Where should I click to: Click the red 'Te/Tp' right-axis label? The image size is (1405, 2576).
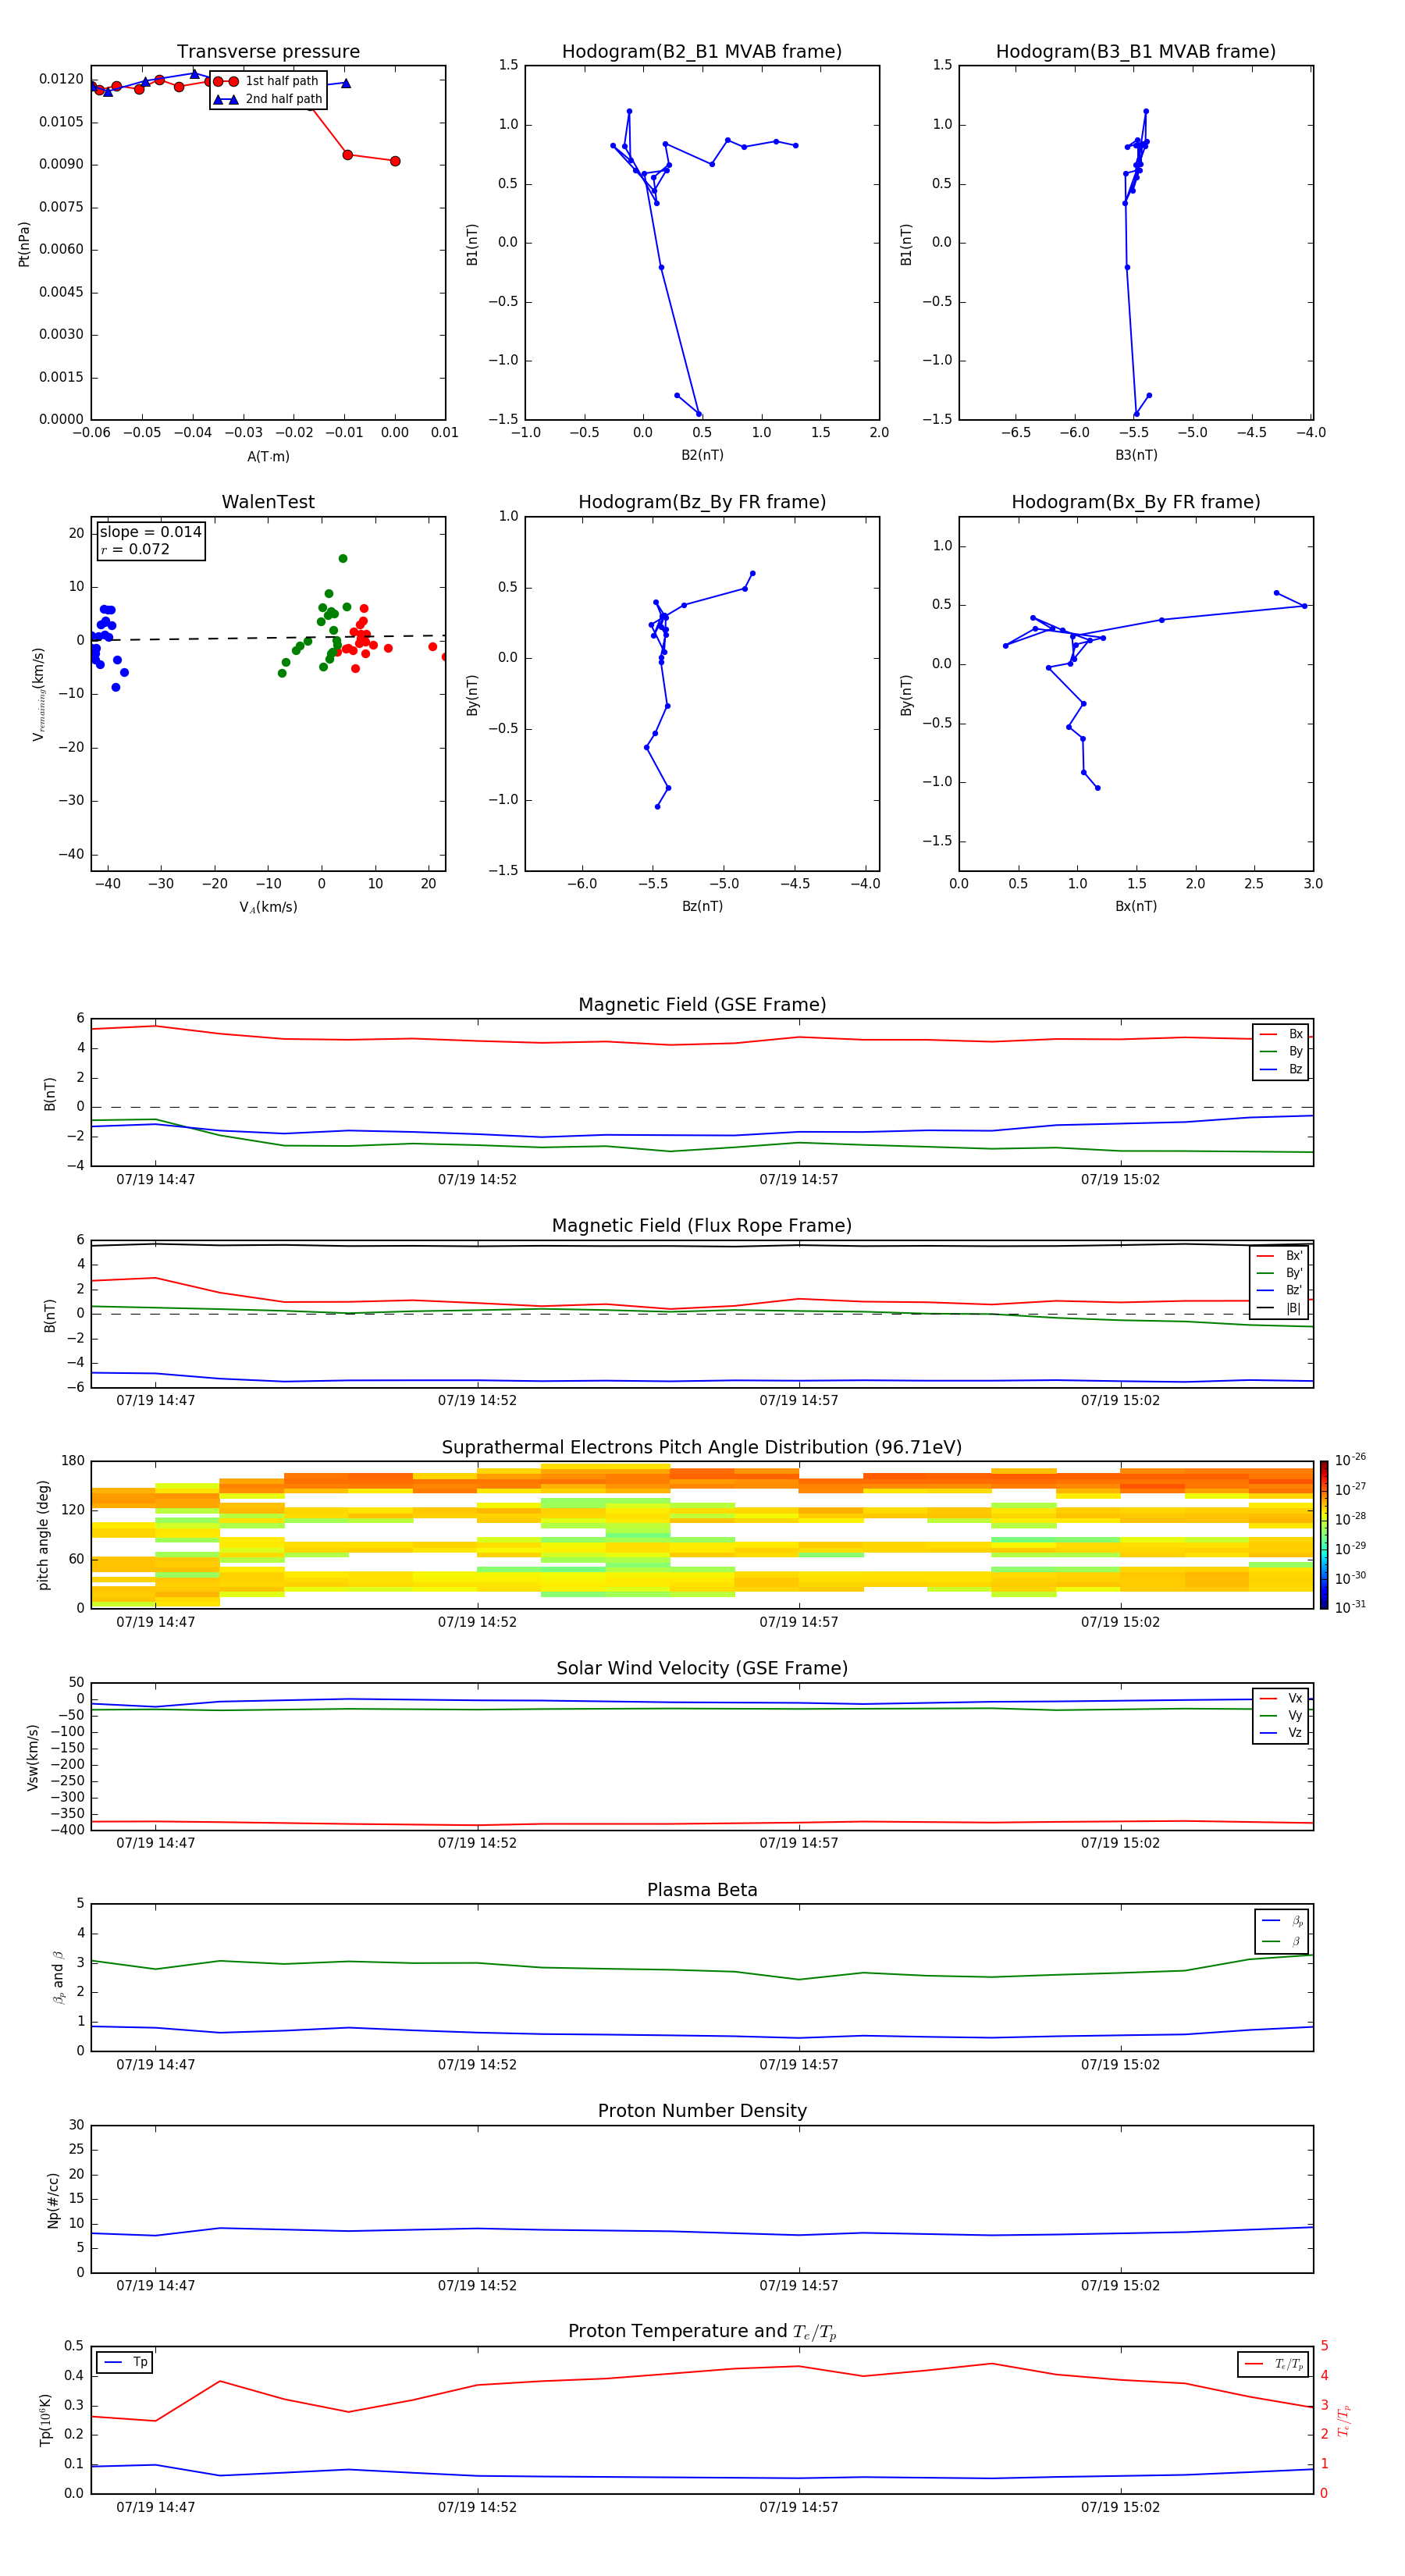[x=1344, y=2421]
